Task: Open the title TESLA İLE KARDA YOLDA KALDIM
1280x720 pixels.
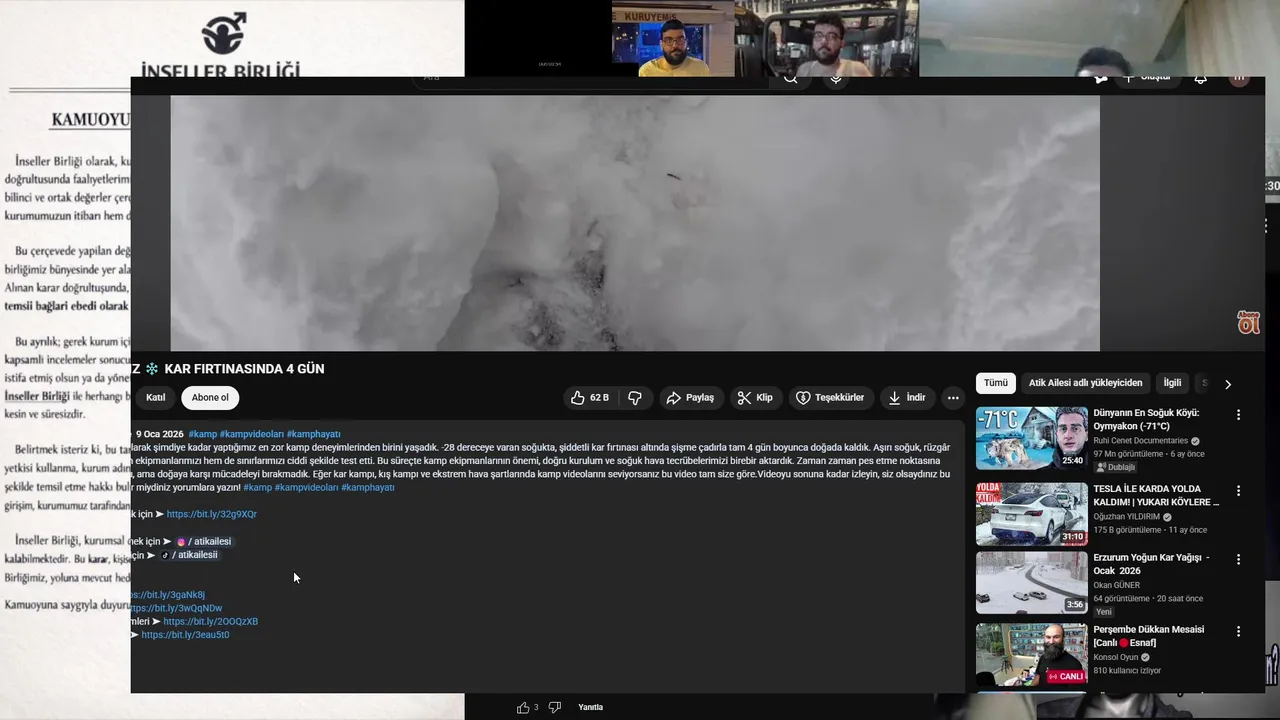Action: (1156, 496)
